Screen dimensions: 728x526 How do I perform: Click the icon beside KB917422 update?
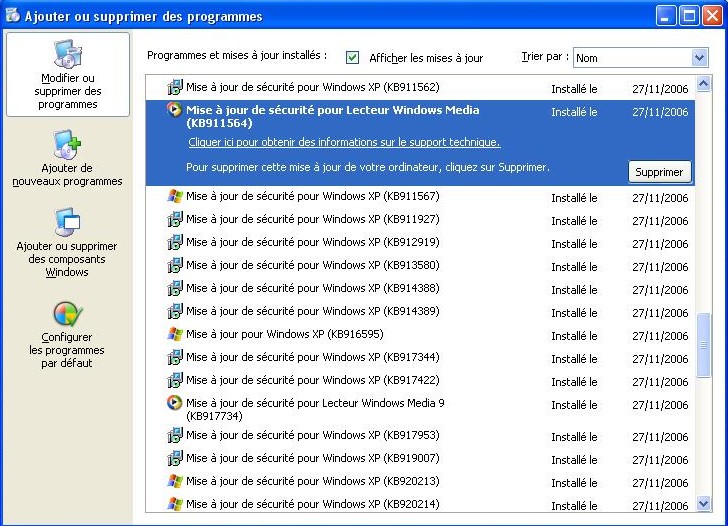175,380
